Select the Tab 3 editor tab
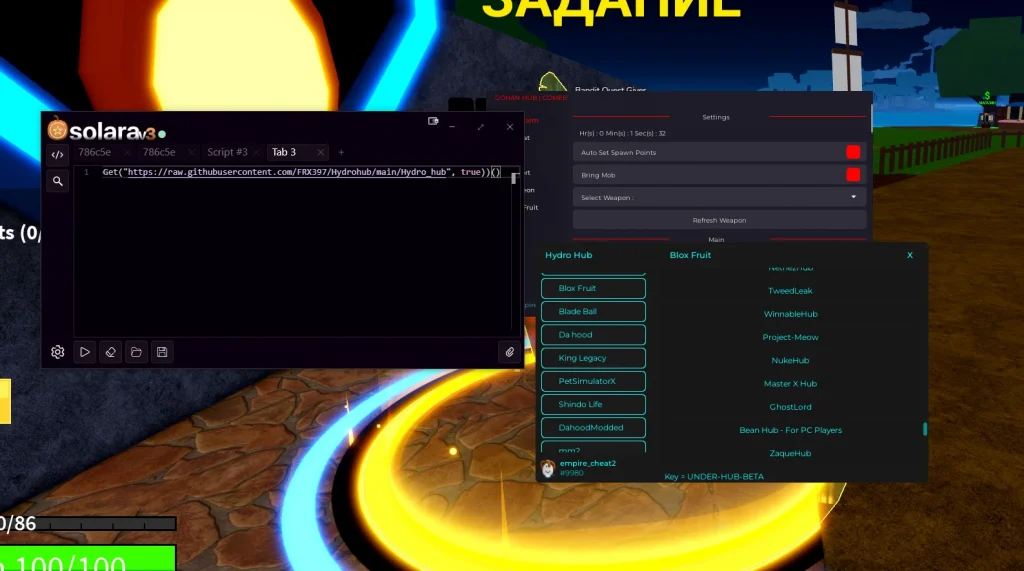This screenshot has width=1024, height=571. 284,152
